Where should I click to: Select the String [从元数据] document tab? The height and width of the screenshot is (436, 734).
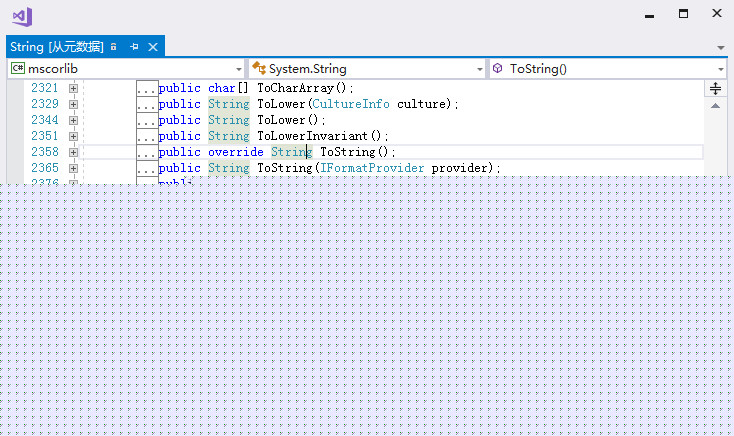(56, 47)
